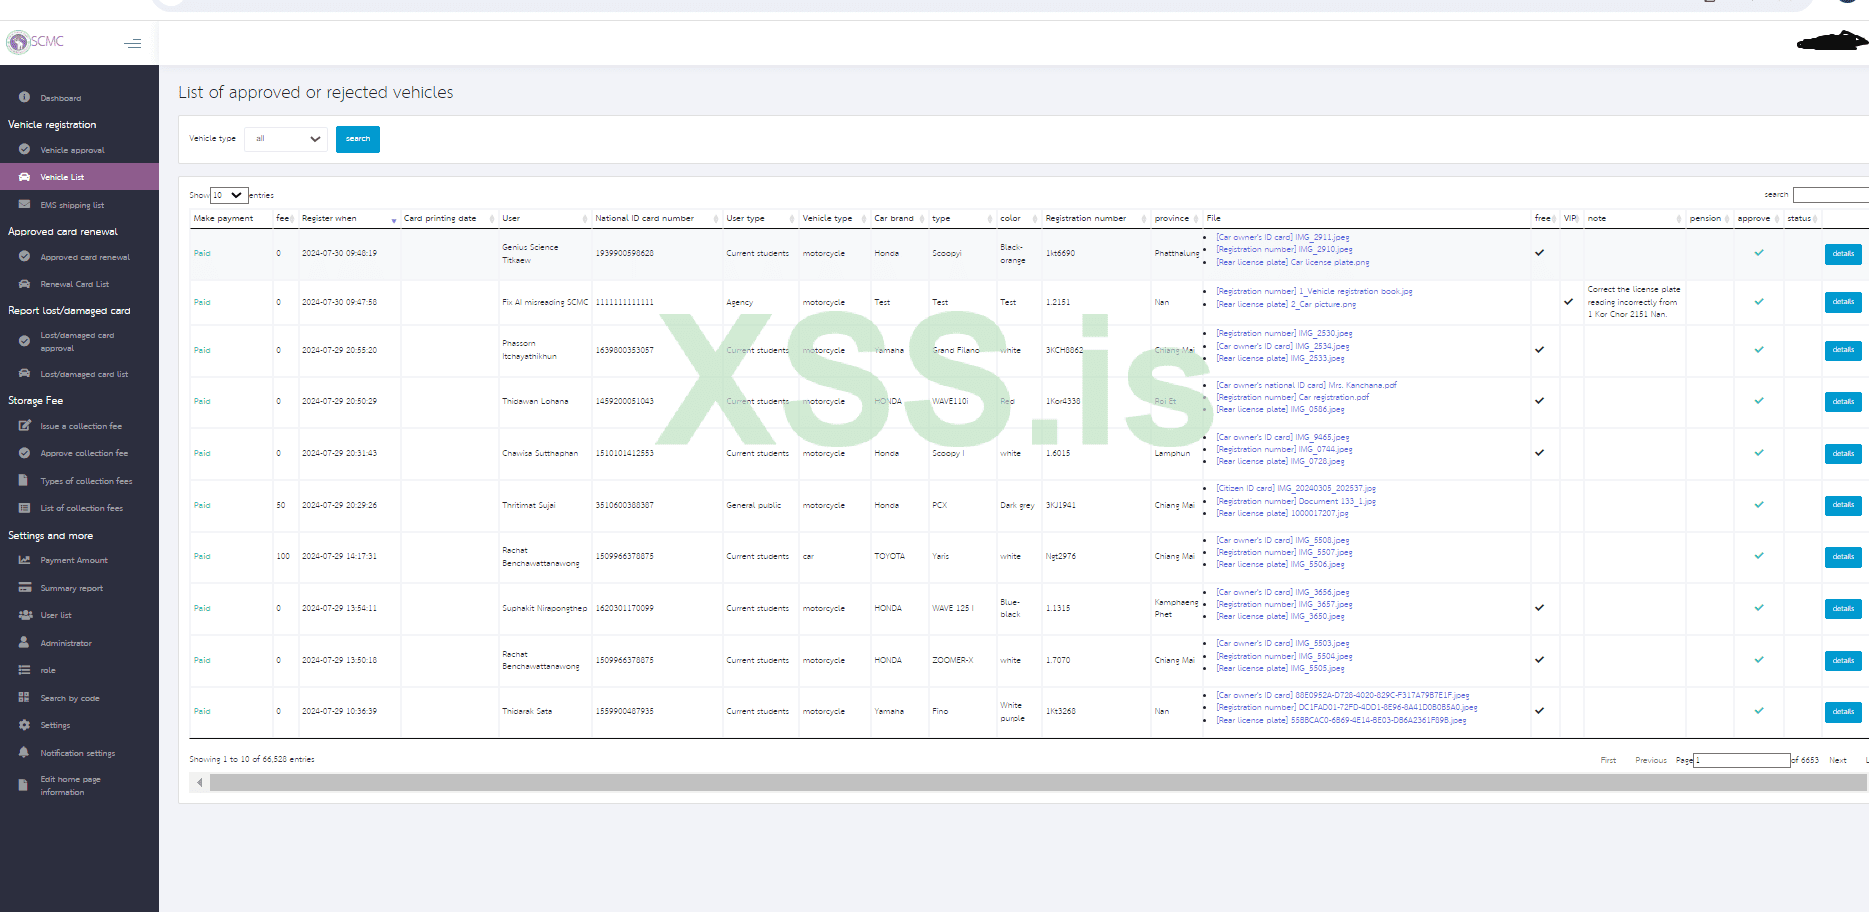
Task: Sort table by Car brand column
Action: [x=899, y=218]
